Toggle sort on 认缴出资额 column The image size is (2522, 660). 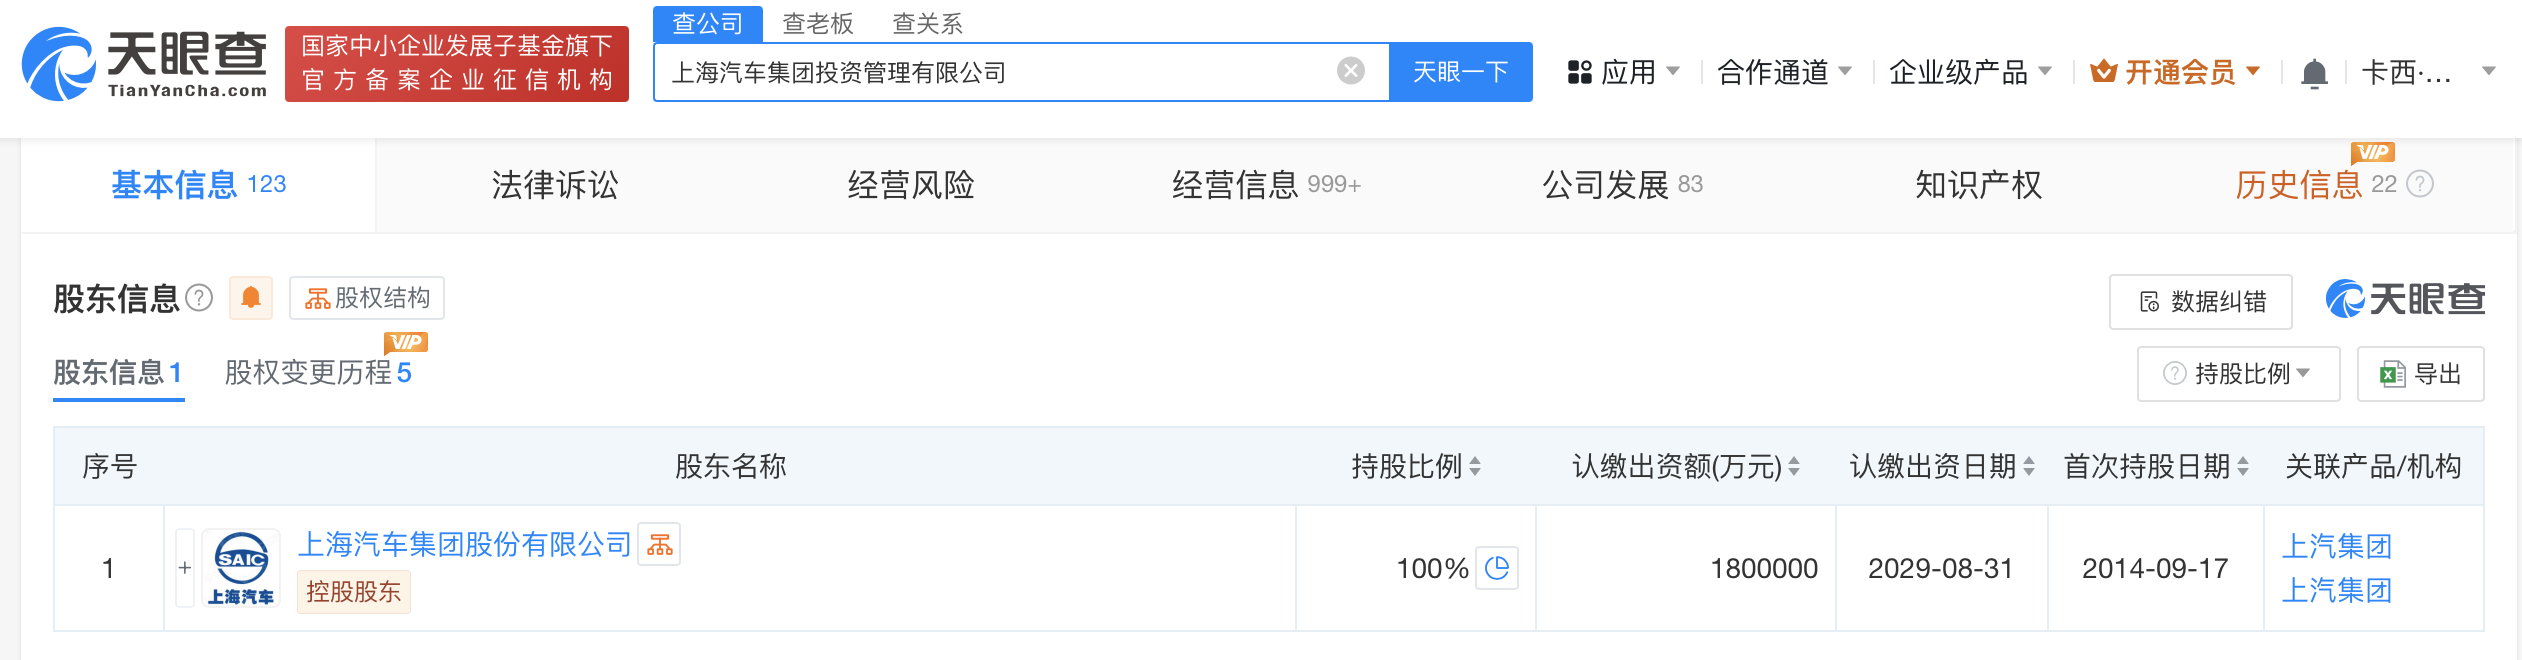[x=1797, y=466]
